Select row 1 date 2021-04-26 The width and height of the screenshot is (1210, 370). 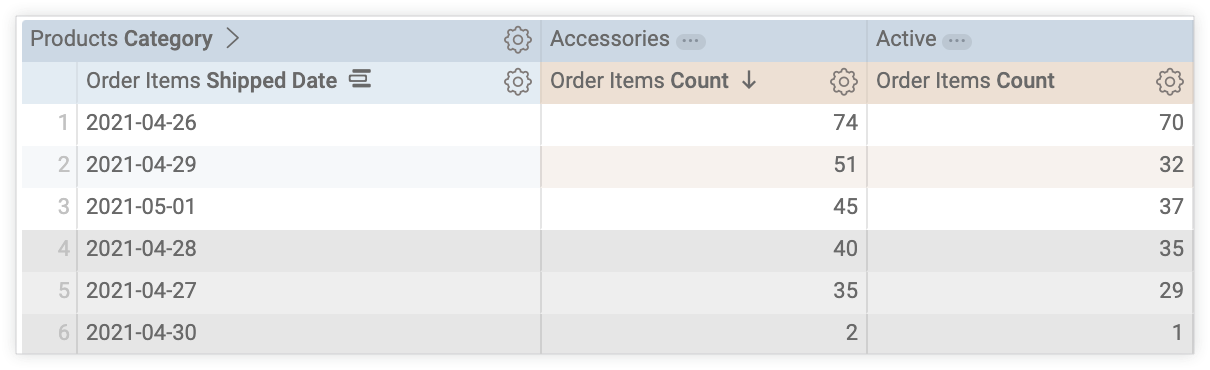(141, 123)
